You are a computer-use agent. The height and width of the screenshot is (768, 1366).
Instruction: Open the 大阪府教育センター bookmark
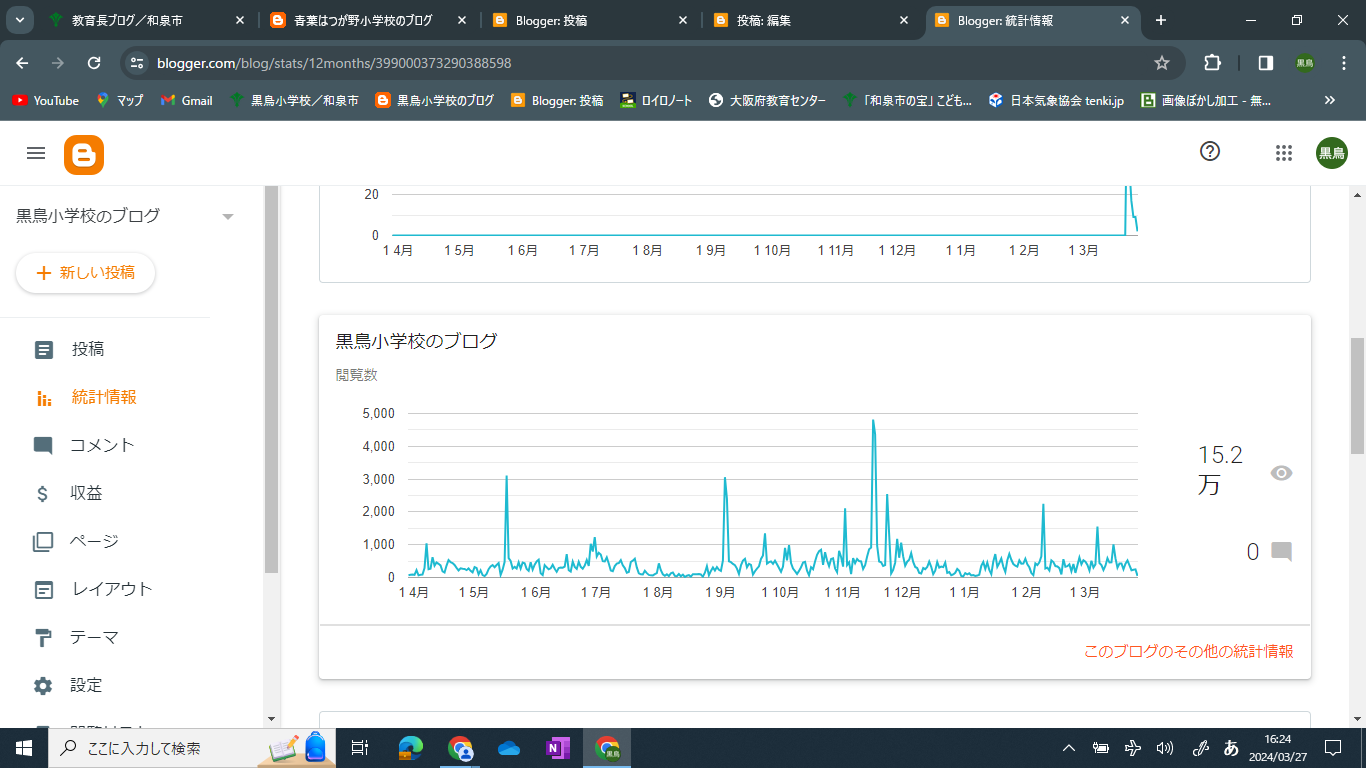767,100
